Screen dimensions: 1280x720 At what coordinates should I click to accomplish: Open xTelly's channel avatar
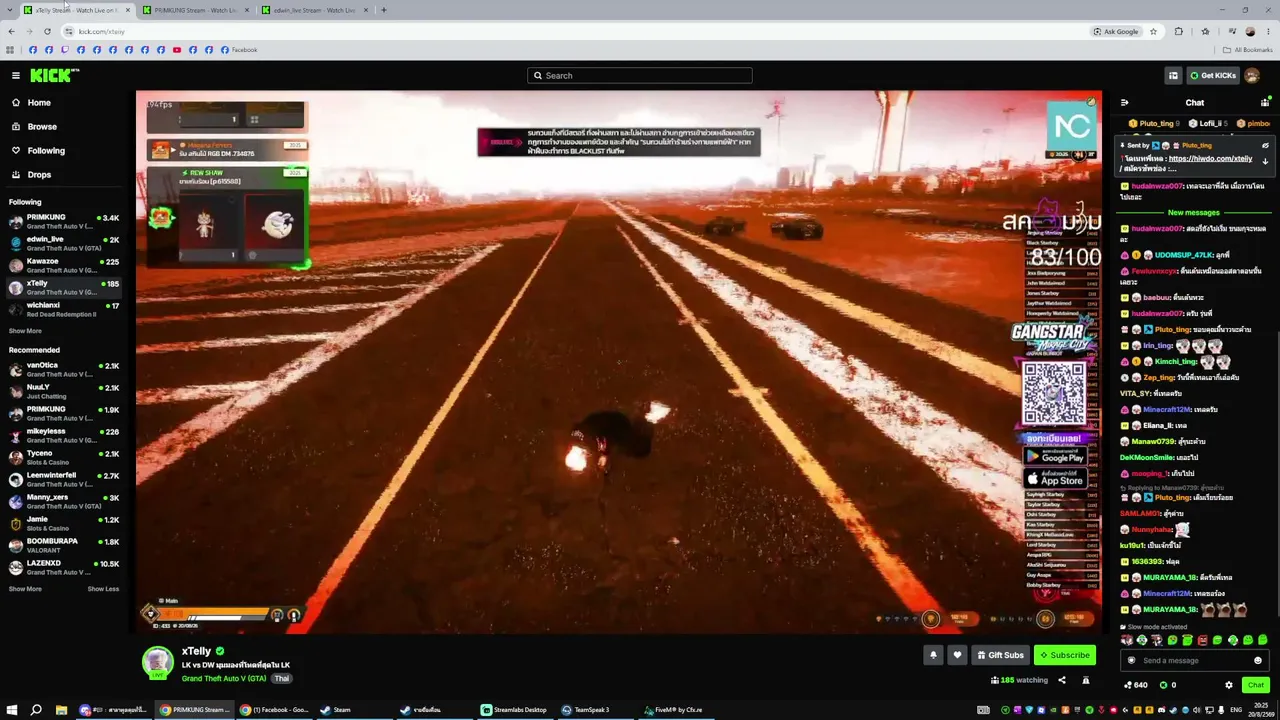pos(157,662)
